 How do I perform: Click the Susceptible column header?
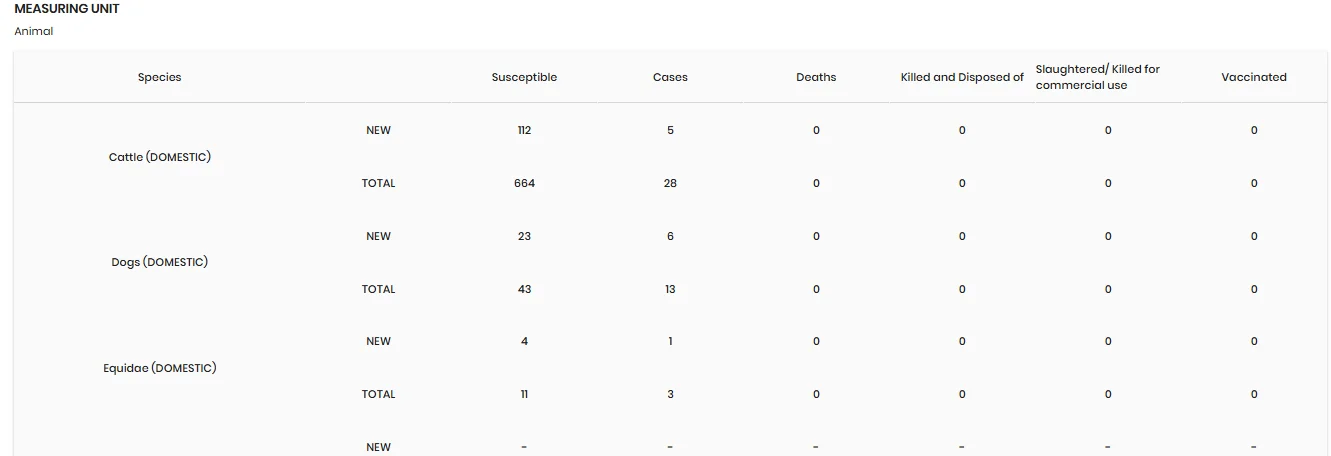(524, 77)
